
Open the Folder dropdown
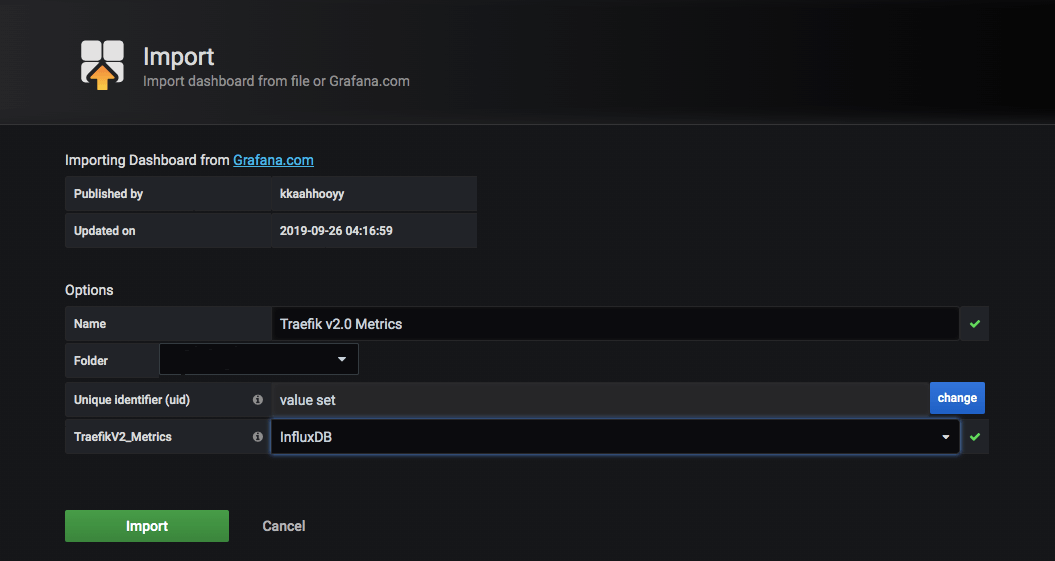point(259,359)
